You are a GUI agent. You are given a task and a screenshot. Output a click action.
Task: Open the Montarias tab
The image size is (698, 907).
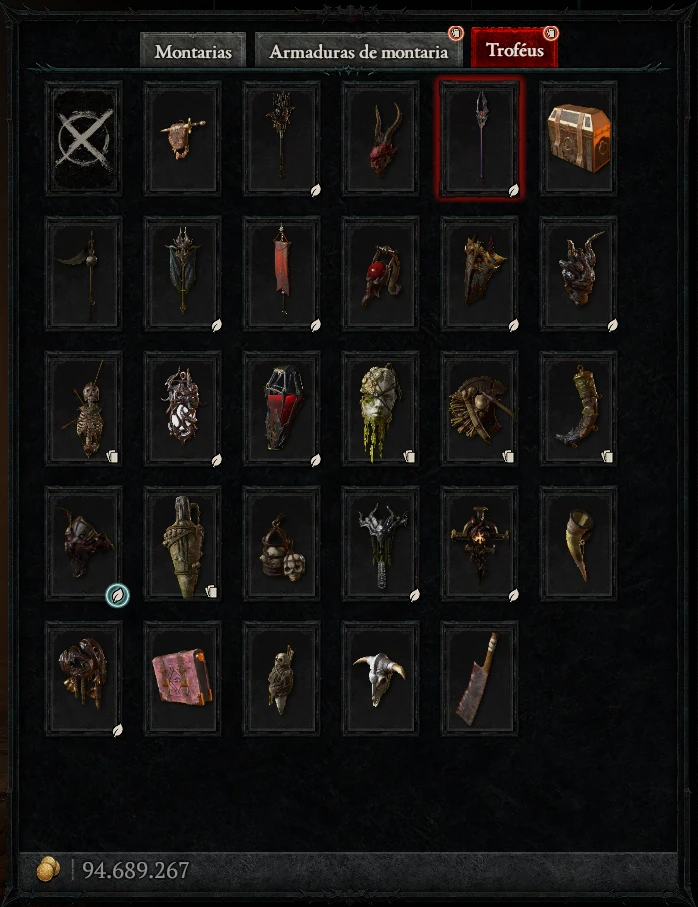tap(193, 51)
